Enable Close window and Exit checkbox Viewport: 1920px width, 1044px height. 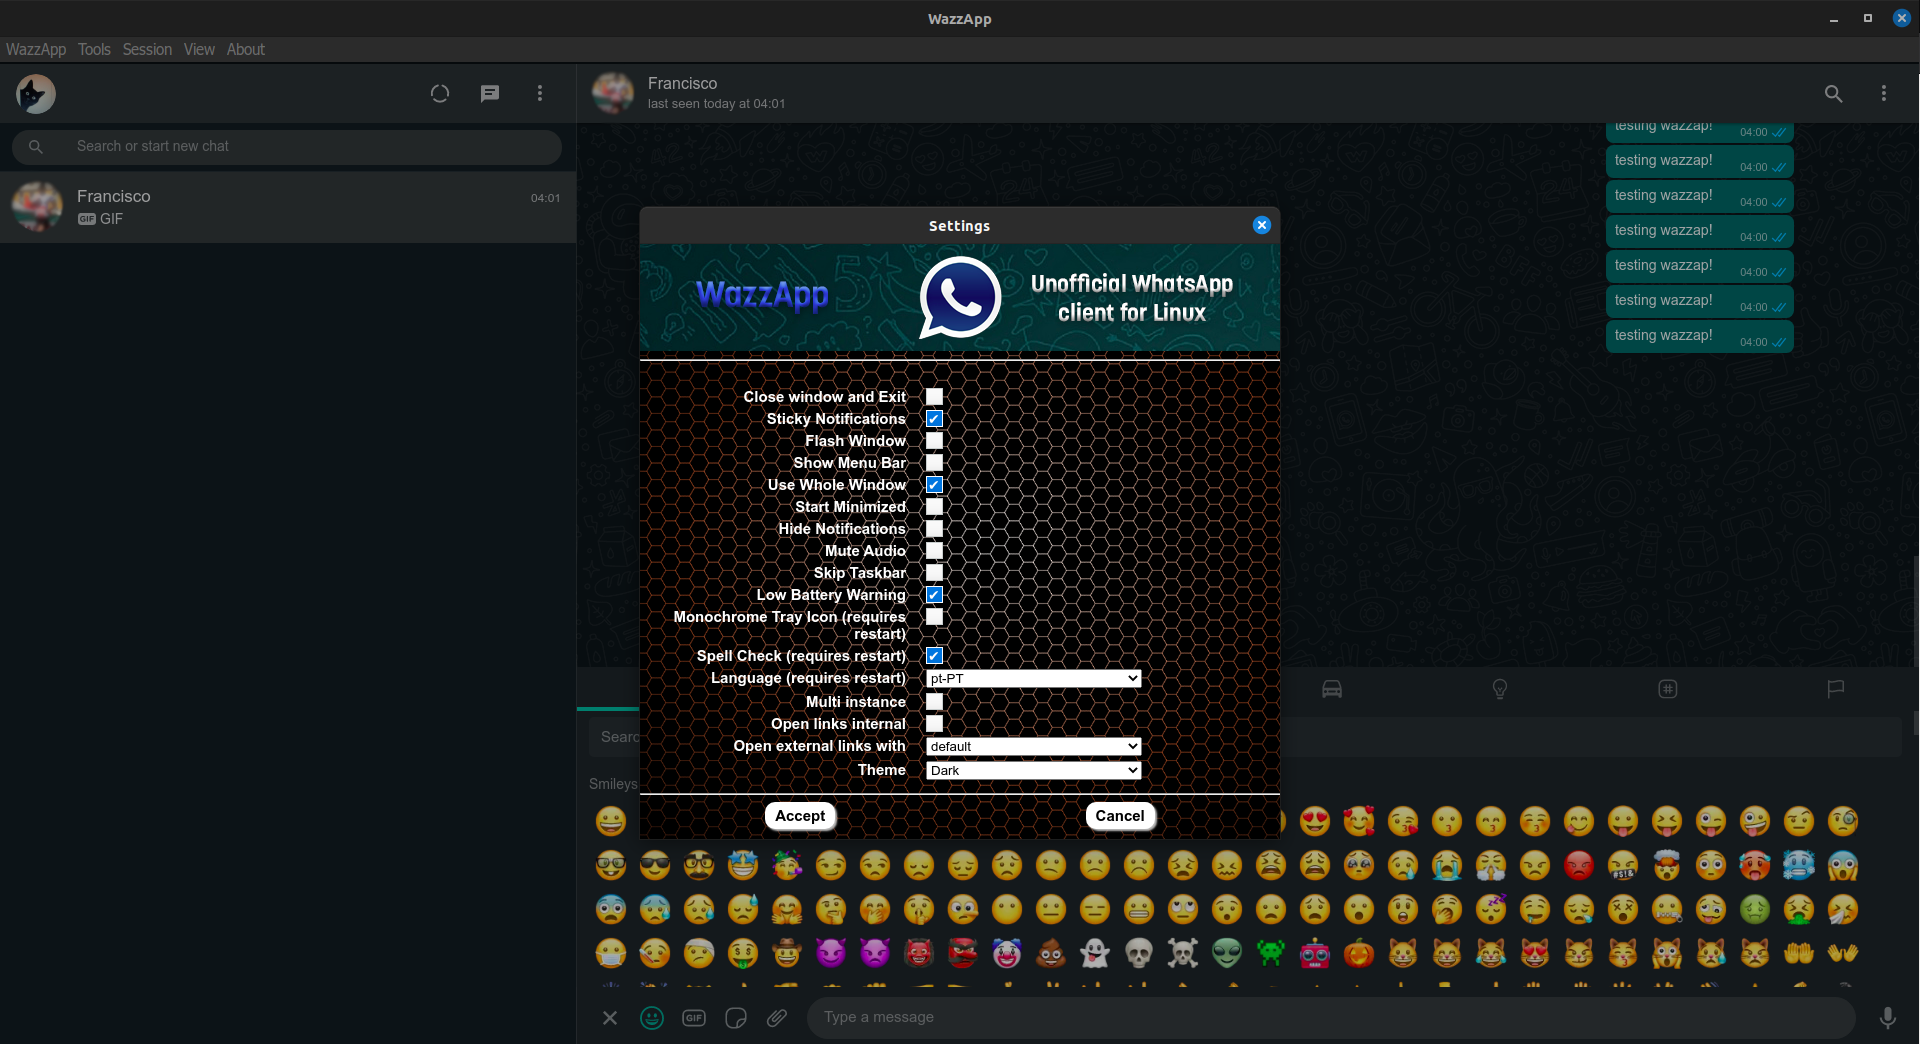coord(934,397)
